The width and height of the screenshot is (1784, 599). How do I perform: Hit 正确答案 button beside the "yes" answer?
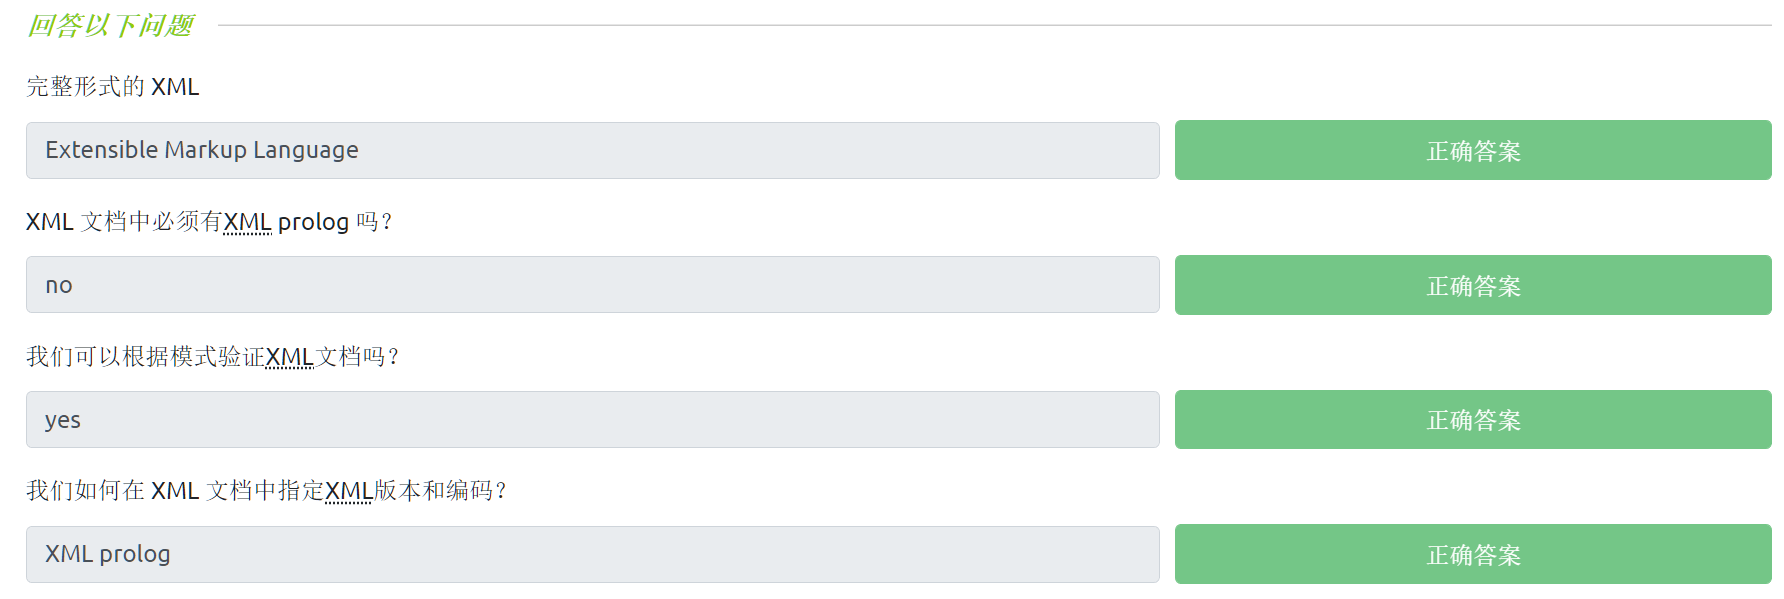pos(1472,420)
